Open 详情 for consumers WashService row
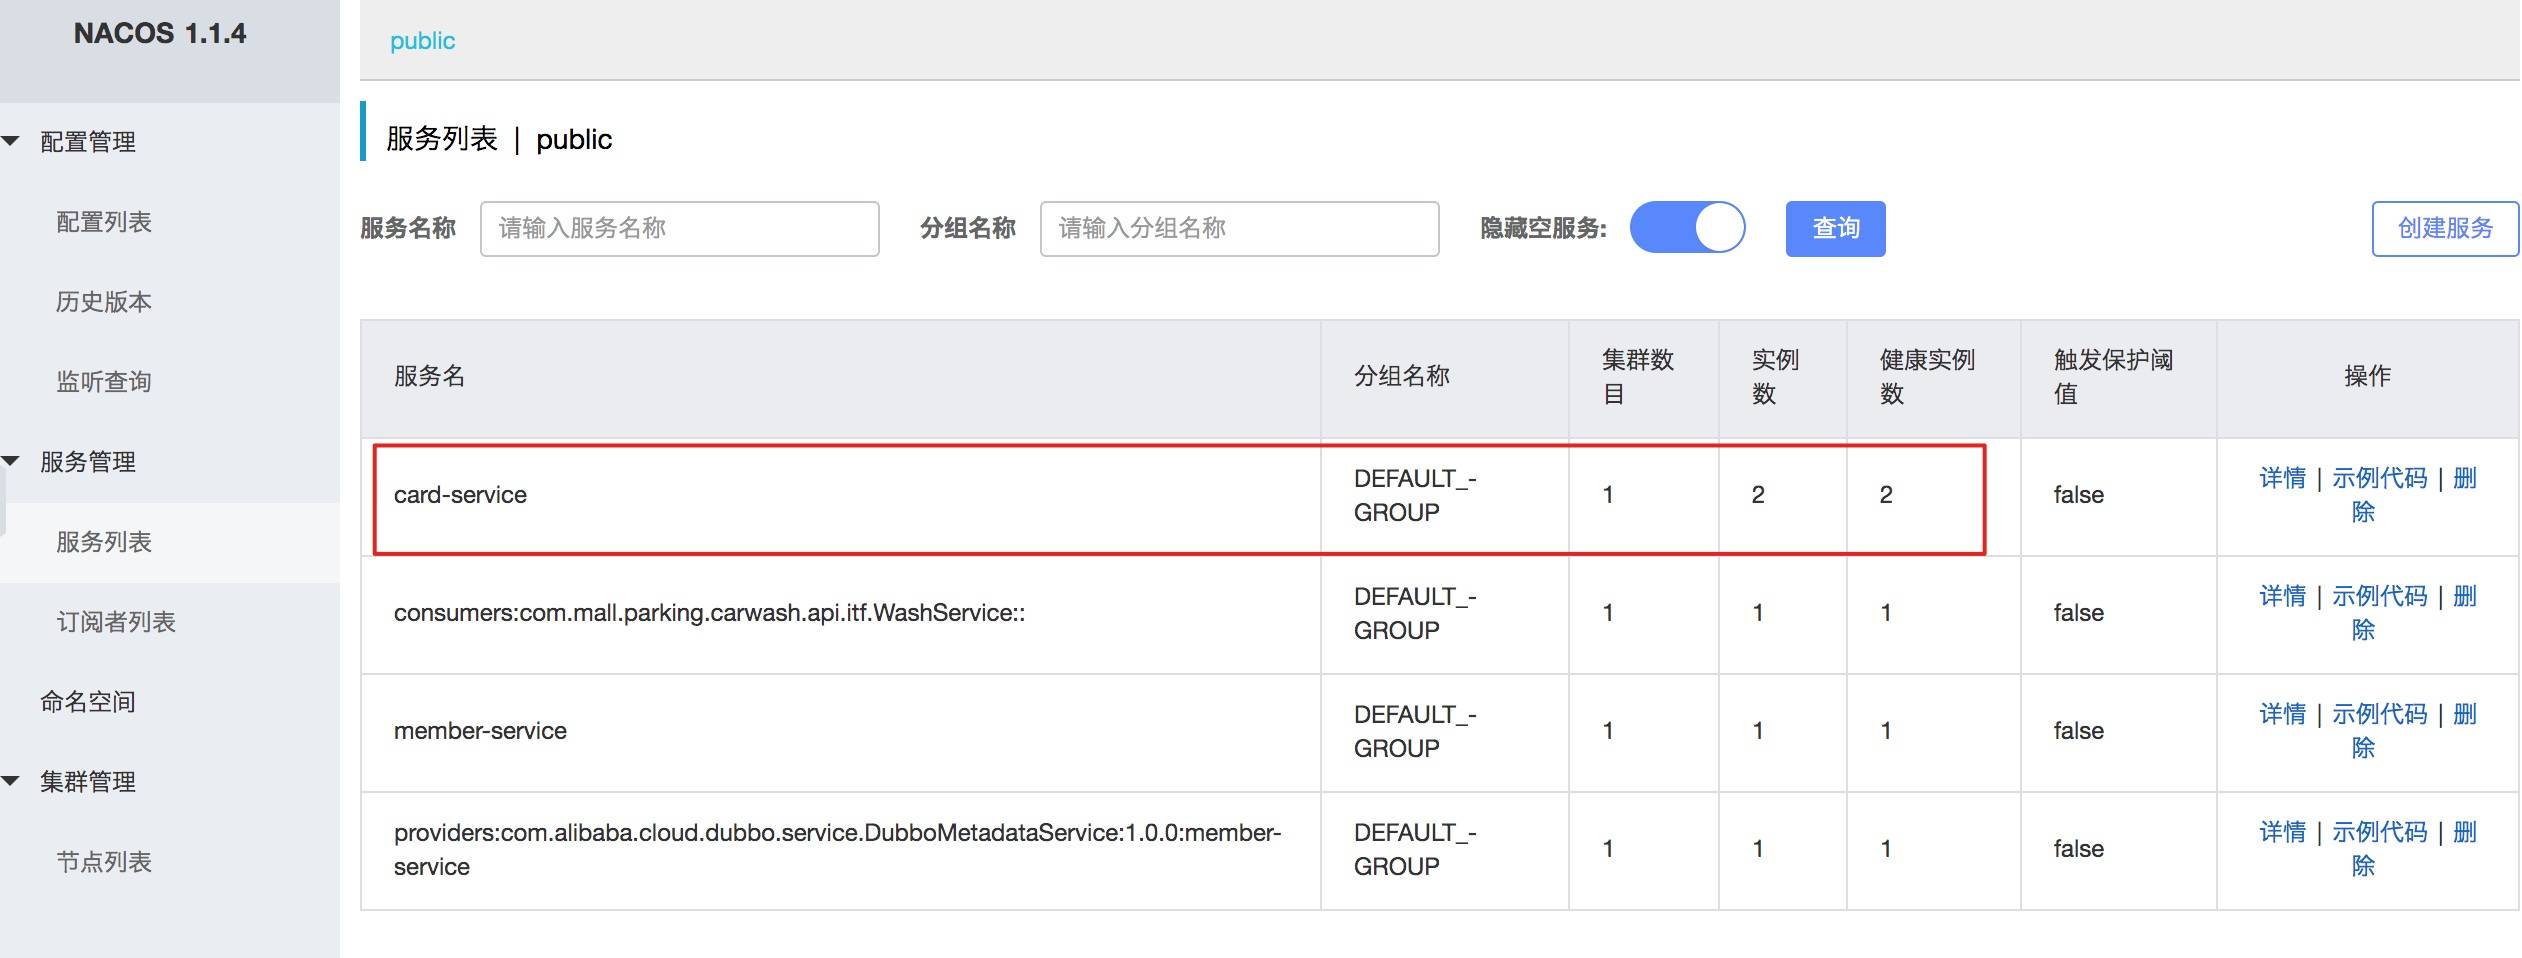 point(2282,596)
